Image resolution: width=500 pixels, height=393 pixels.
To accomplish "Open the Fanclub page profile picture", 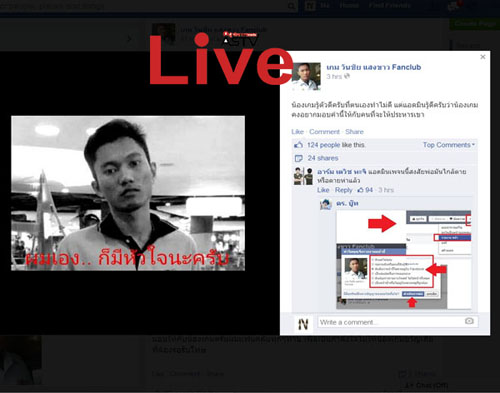I will [x=306, y=76].
